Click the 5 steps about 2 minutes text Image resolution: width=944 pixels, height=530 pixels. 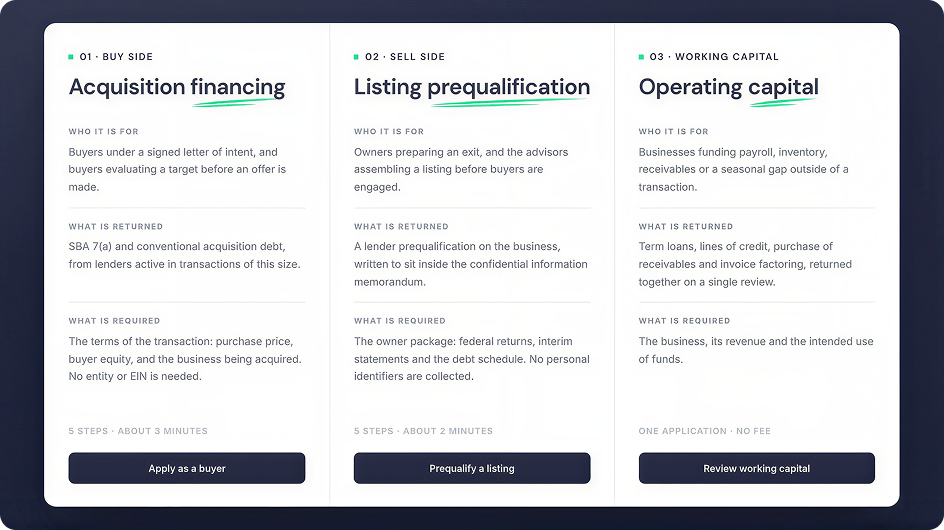point(423,431)
